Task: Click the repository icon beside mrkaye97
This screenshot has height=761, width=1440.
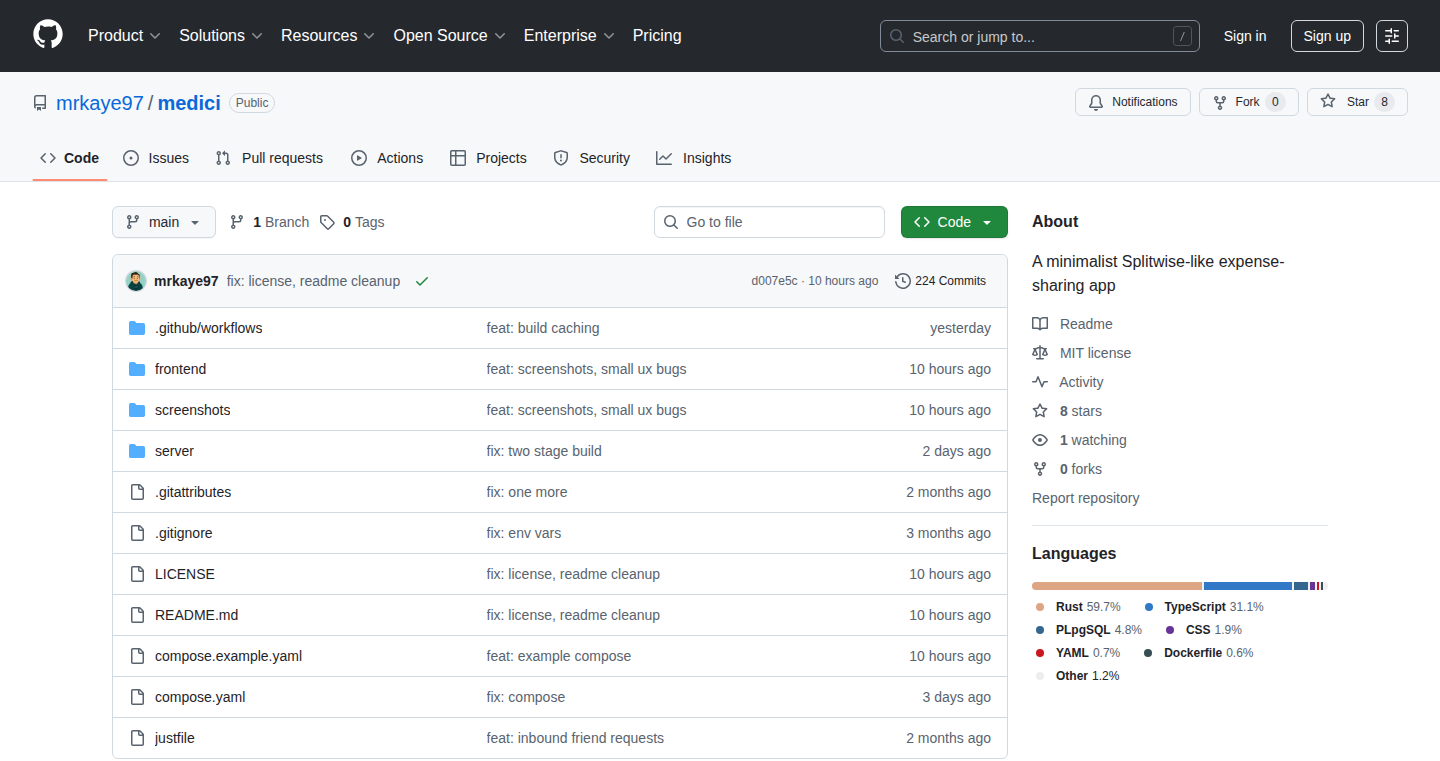Action: (x=40, y=103)
